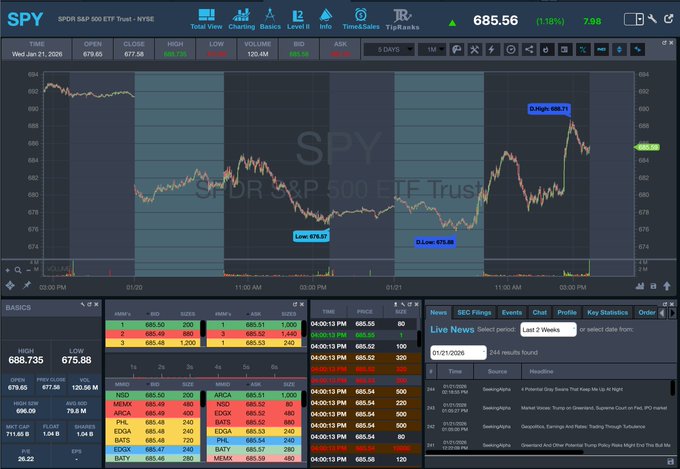
Task: Click the D.Low 675.88 chart marker
Action: (x=435, y=242)
